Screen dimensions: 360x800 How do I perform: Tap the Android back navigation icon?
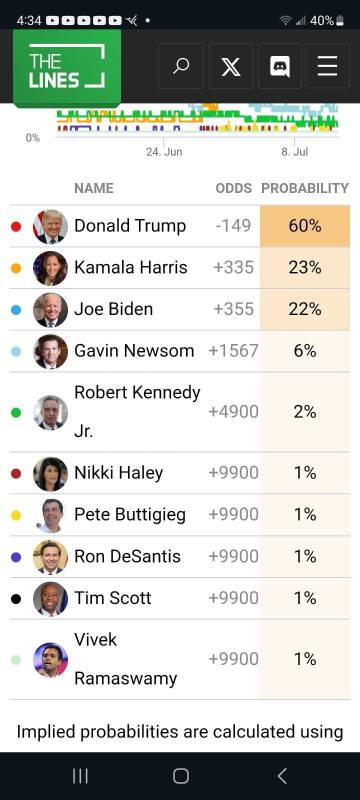pyautogui.click(x=282, y=776)
